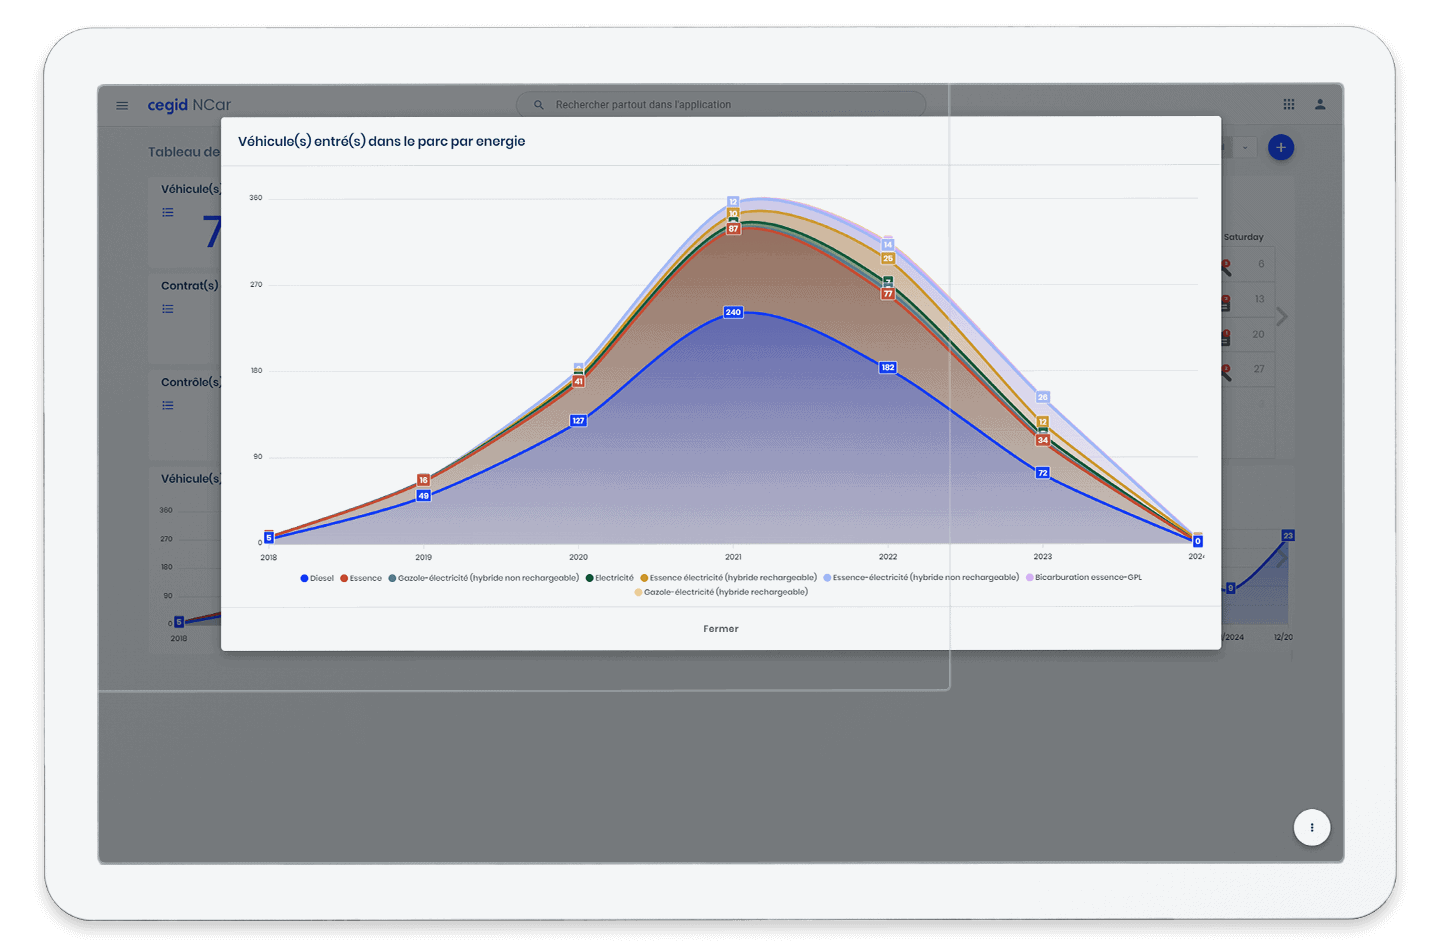1440x950 pixels.
Task: Click the search field 'Rechercher partout dans l'application'
Action: pos(720,105)
